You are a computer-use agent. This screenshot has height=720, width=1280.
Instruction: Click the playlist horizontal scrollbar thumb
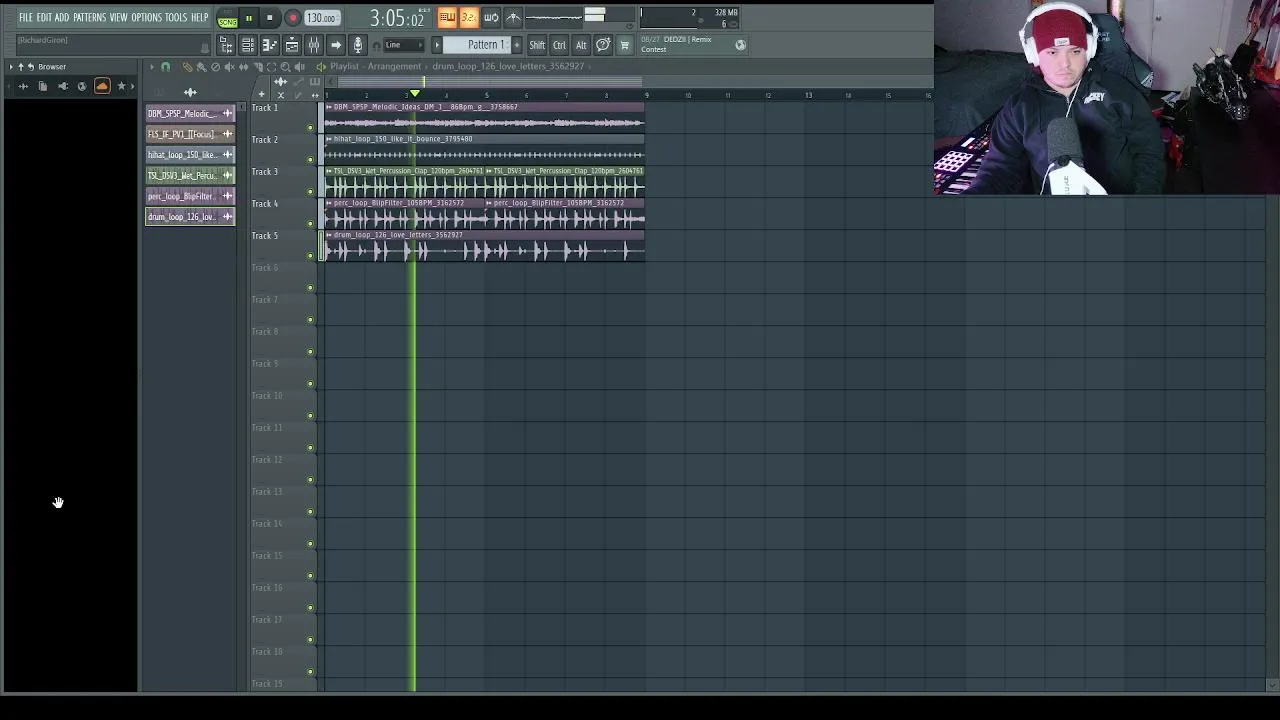coord(490,81)
